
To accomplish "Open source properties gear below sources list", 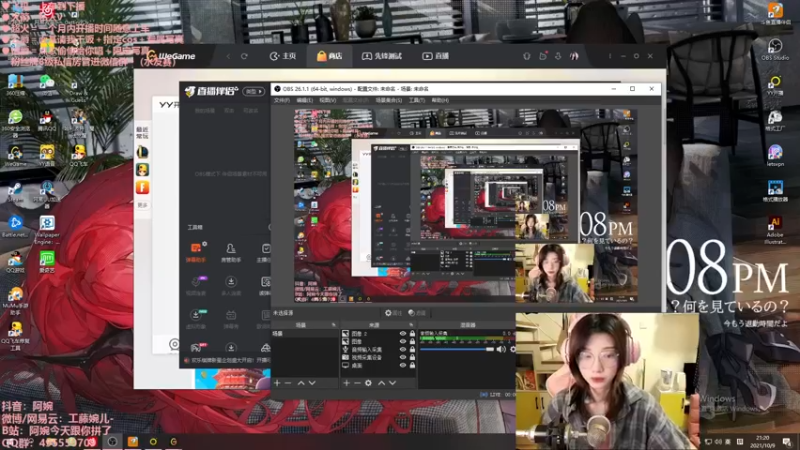I will point(368,383).
